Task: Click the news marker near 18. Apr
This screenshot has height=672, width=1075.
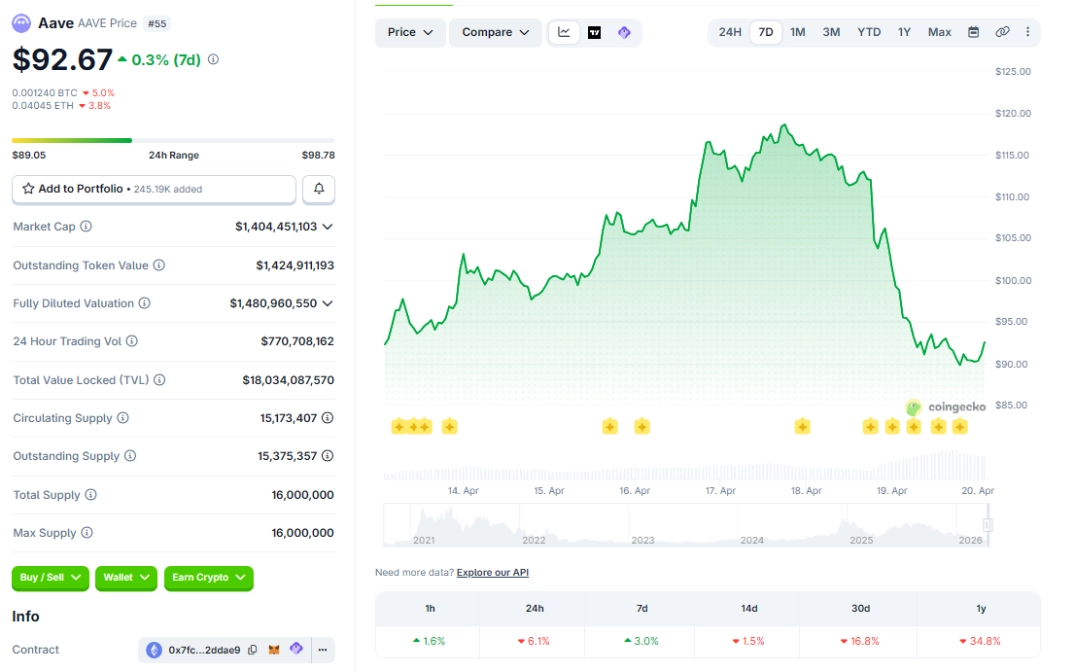Action: (802, 427)
